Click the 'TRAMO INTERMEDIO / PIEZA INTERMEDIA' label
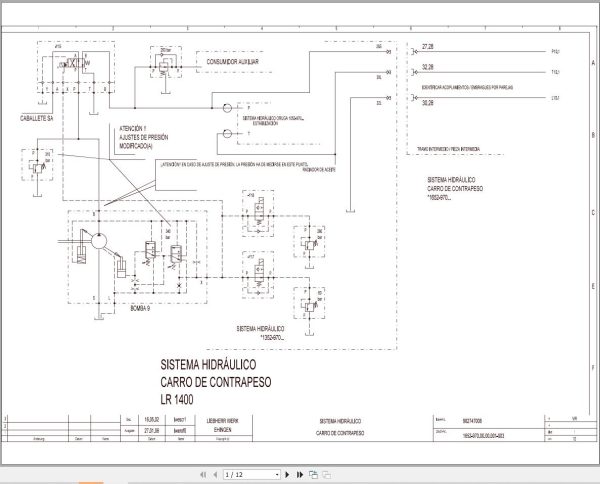Image resolution: width=600 pixels, height=484 pixels. coord(448,149)
